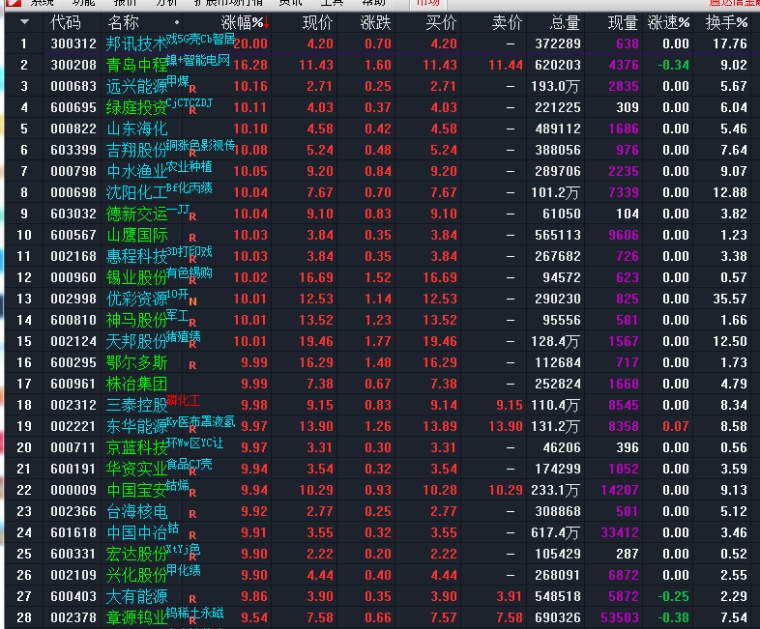Click R marker in 绿庭投资 row
The width and height of the screenshot is (760, 629).
192,110
